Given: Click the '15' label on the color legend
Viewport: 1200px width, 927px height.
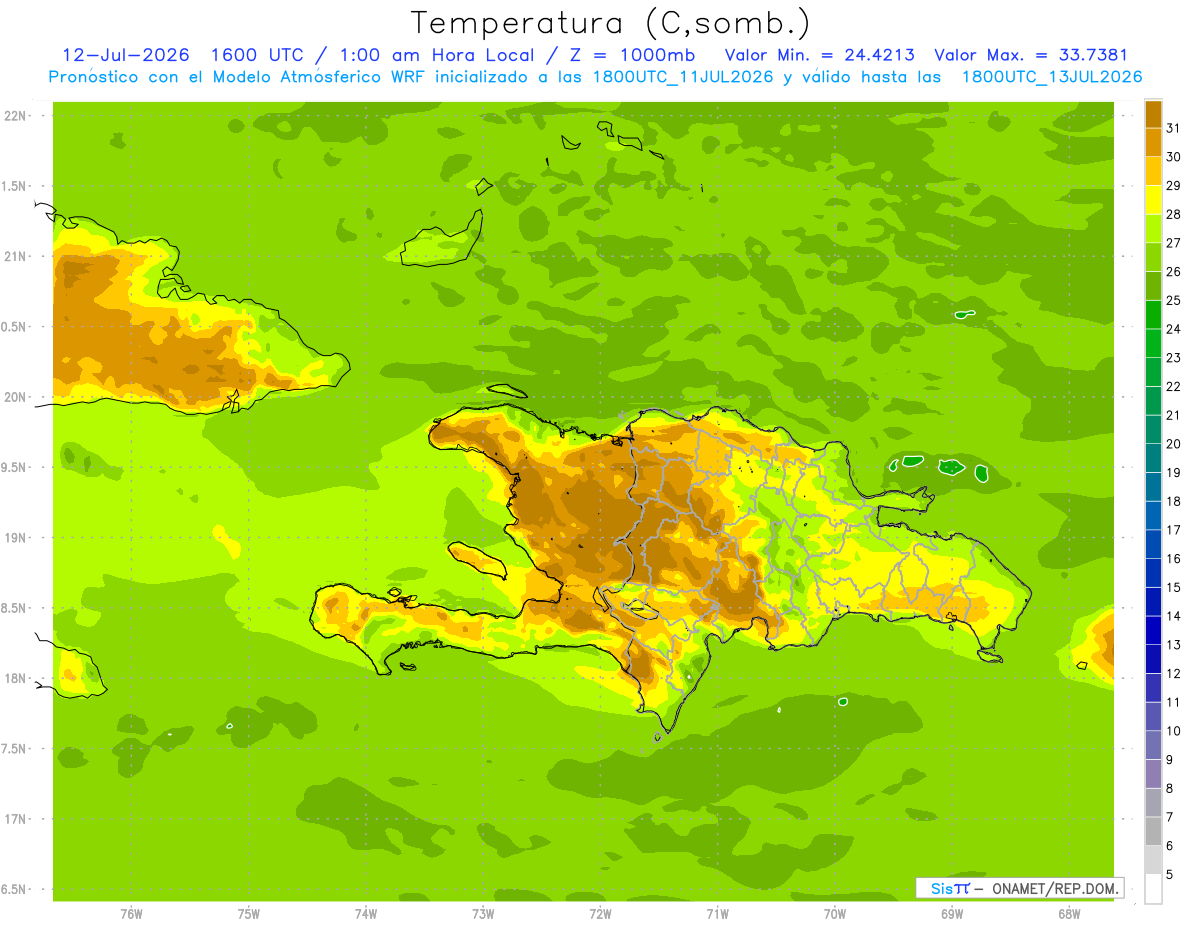Looking at the screenshot, I should (1174, 588).
